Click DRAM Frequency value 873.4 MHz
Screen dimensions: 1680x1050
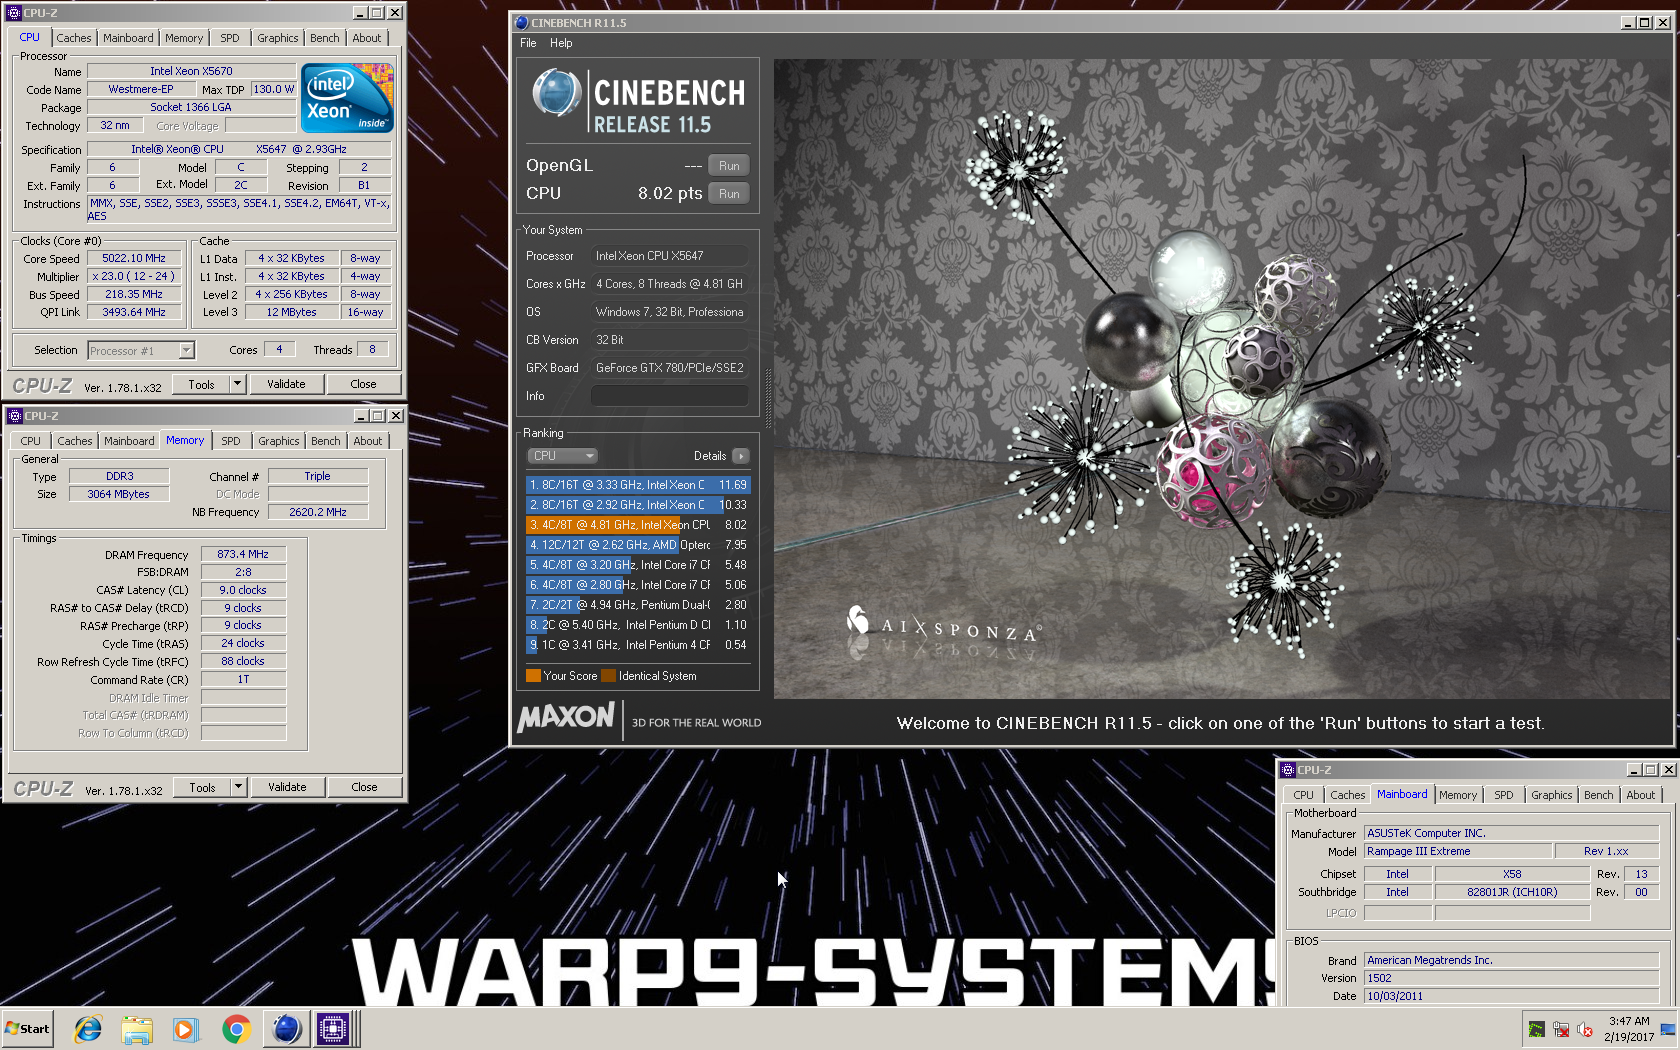pyautogui.click(x=243, y=554)
